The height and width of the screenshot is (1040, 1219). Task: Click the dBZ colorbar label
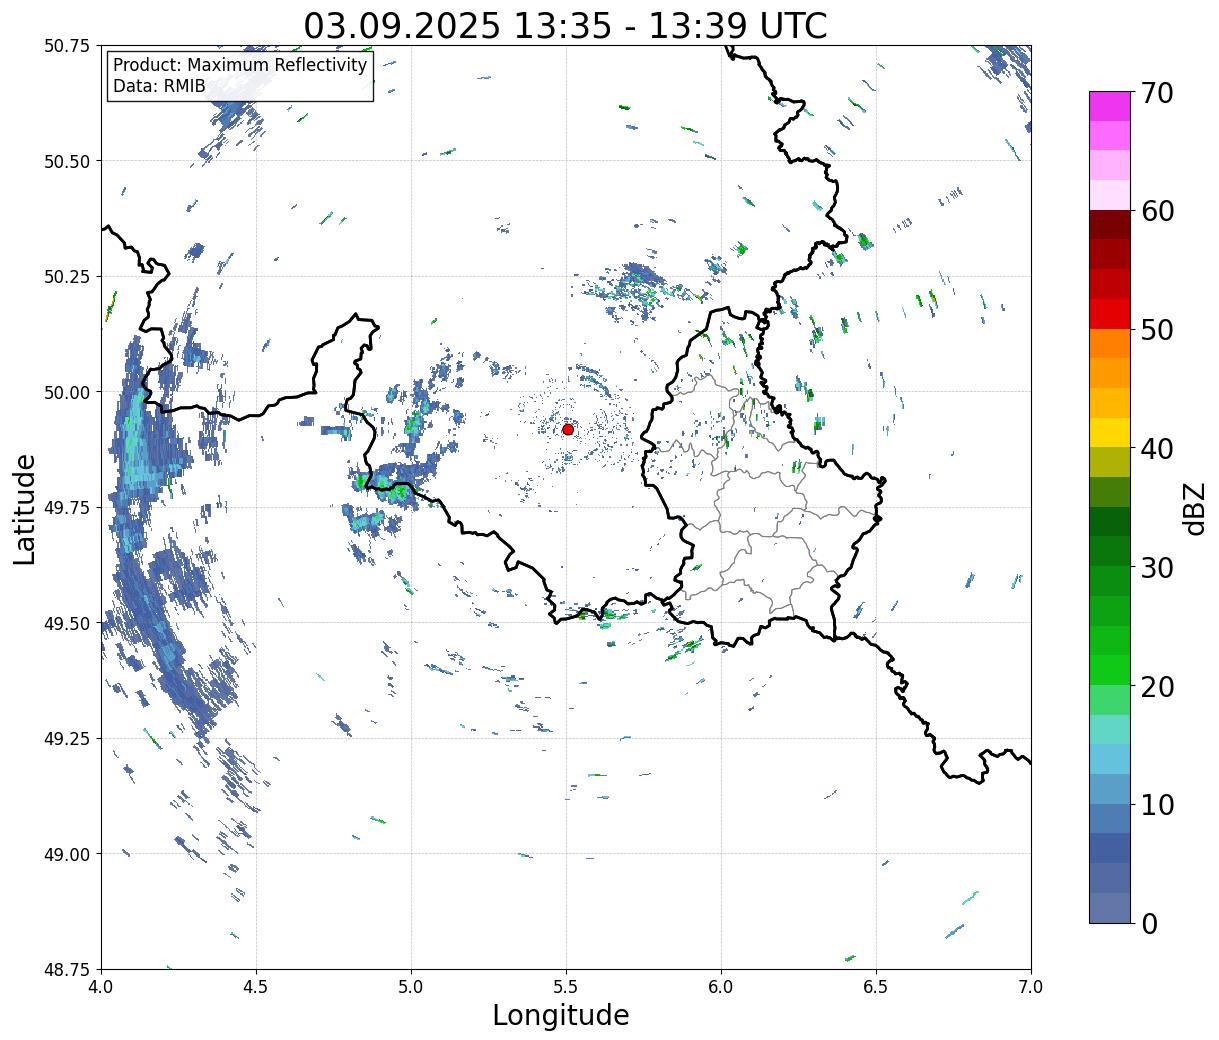coord(1194,508)
